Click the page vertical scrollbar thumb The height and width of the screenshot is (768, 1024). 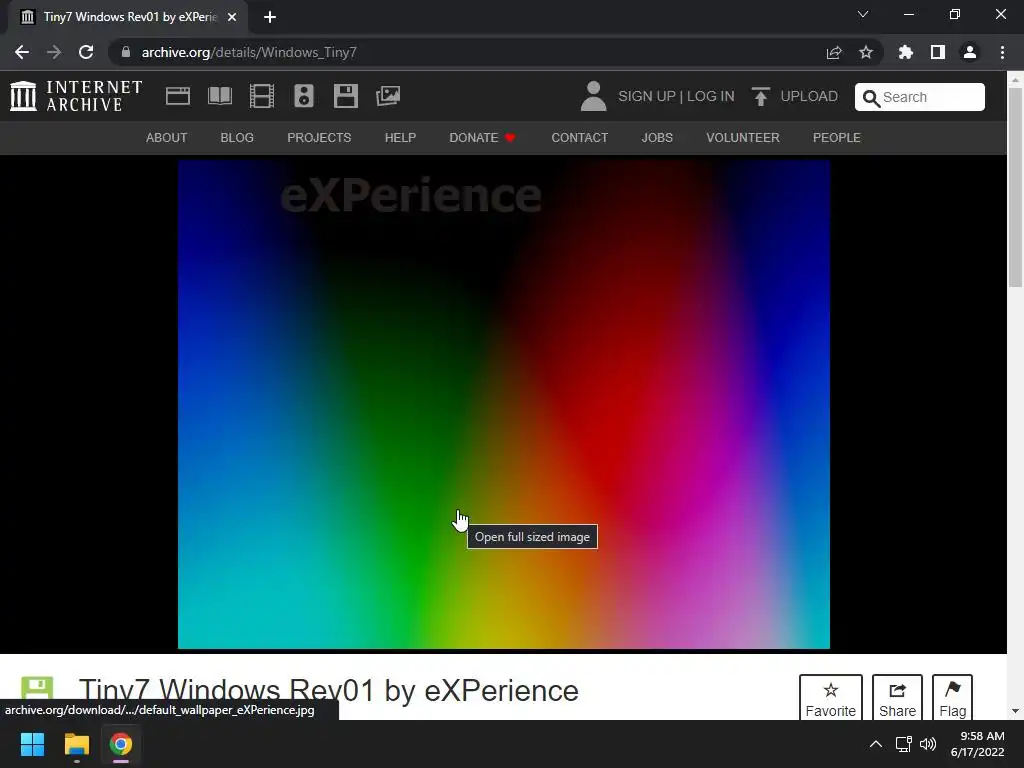1015,186
